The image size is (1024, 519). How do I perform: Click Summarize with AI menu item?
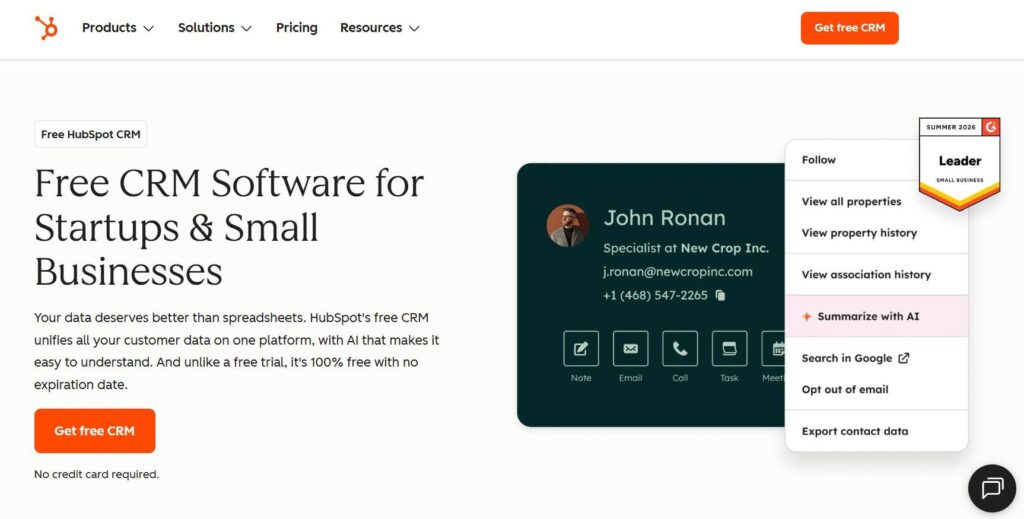click(876, 317)
